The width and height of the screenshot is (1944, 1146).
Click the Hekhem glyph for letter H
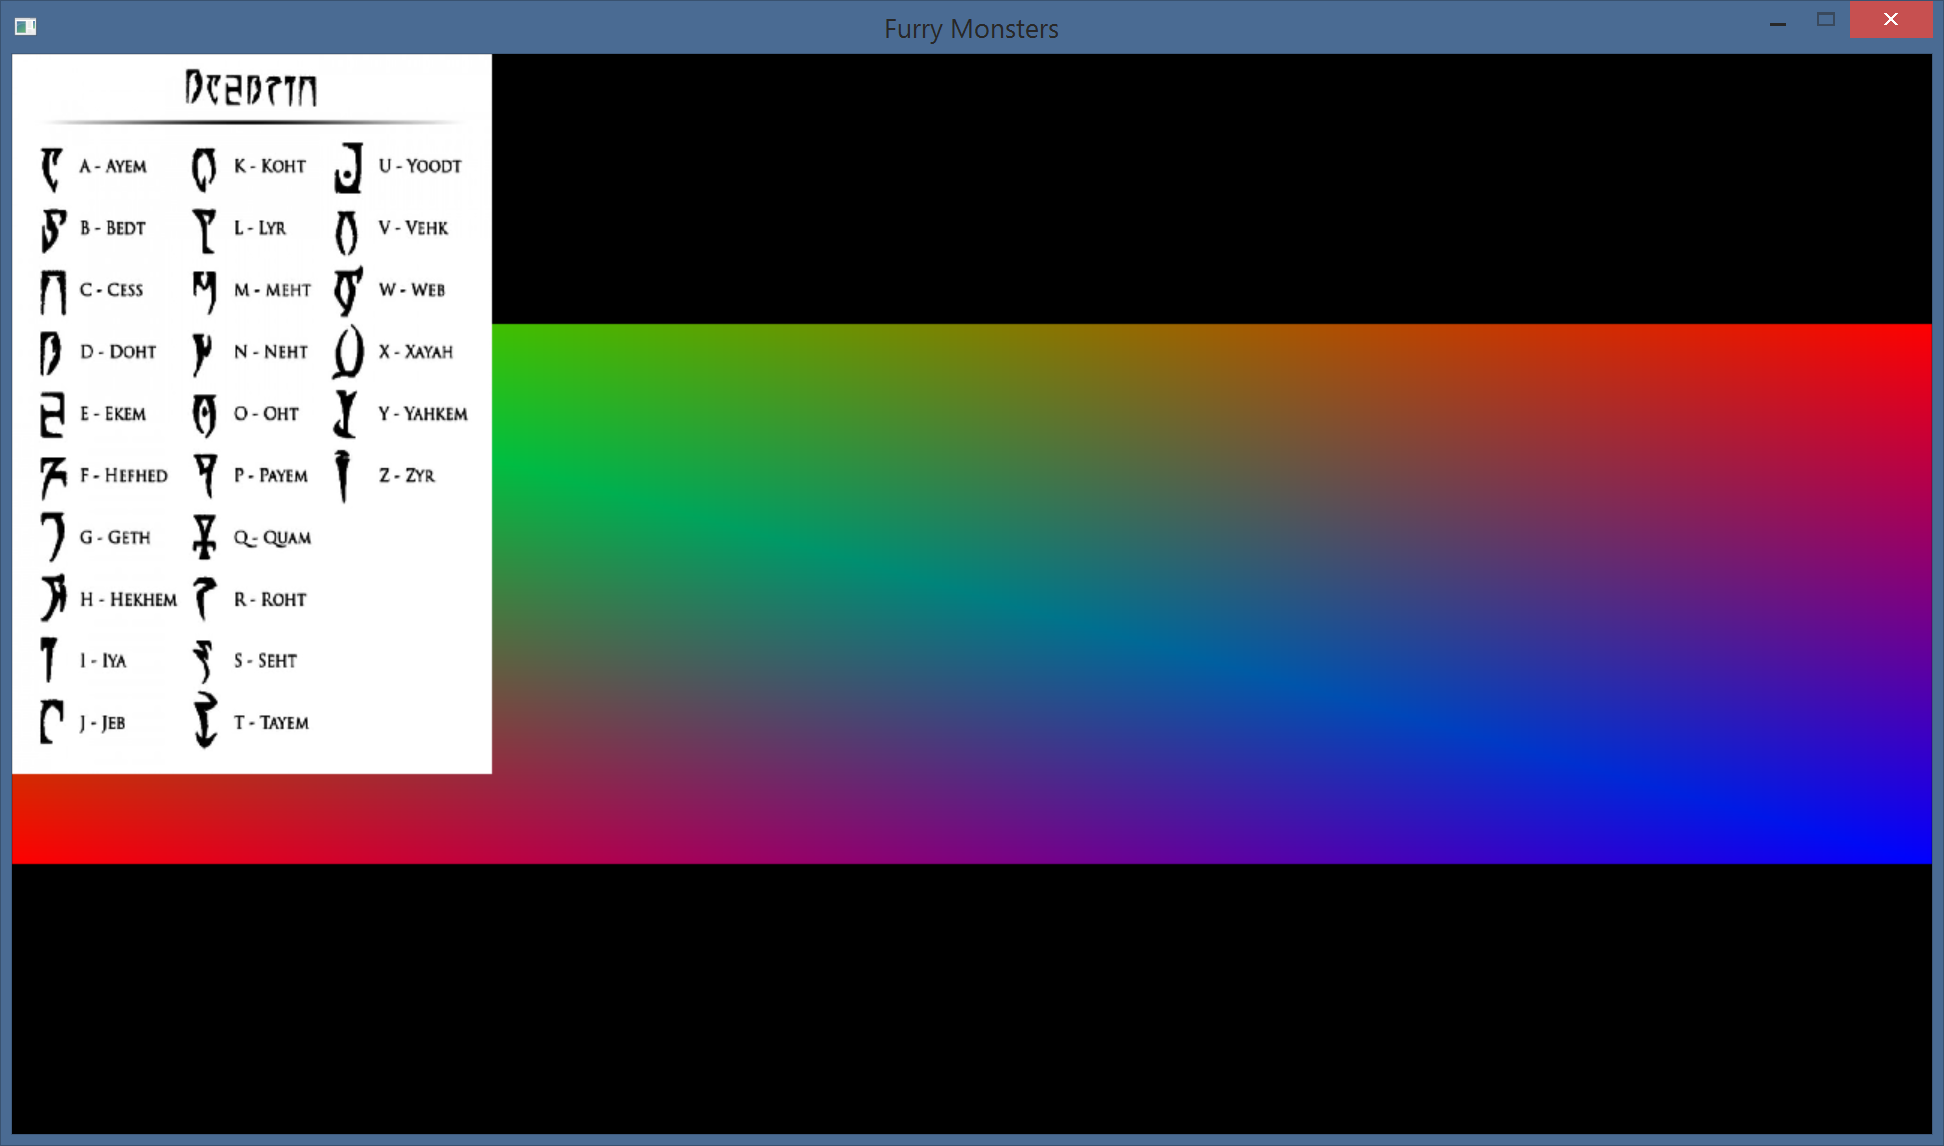pyautogui.click(x=53, y=598)
